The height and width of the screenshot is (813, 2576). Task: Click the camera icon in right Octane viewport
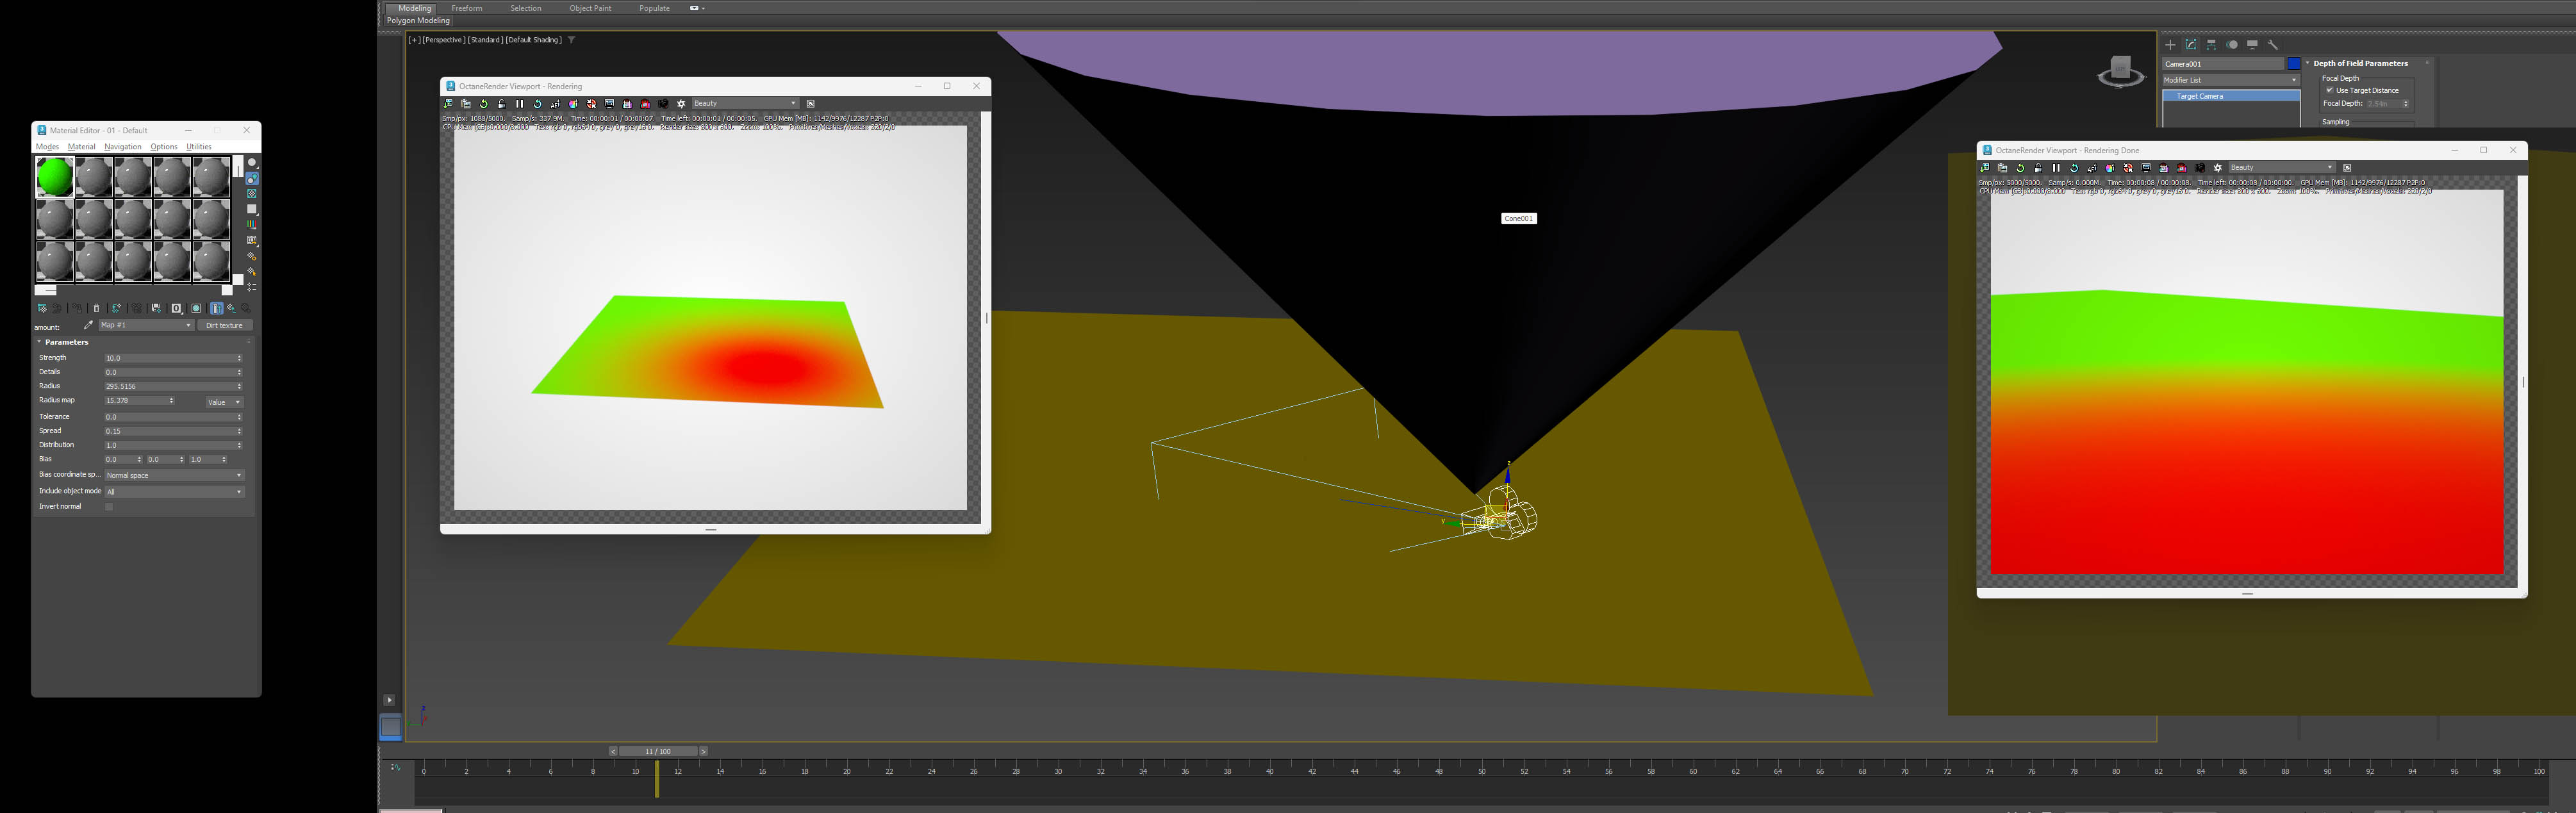[x=2200, y=168]
